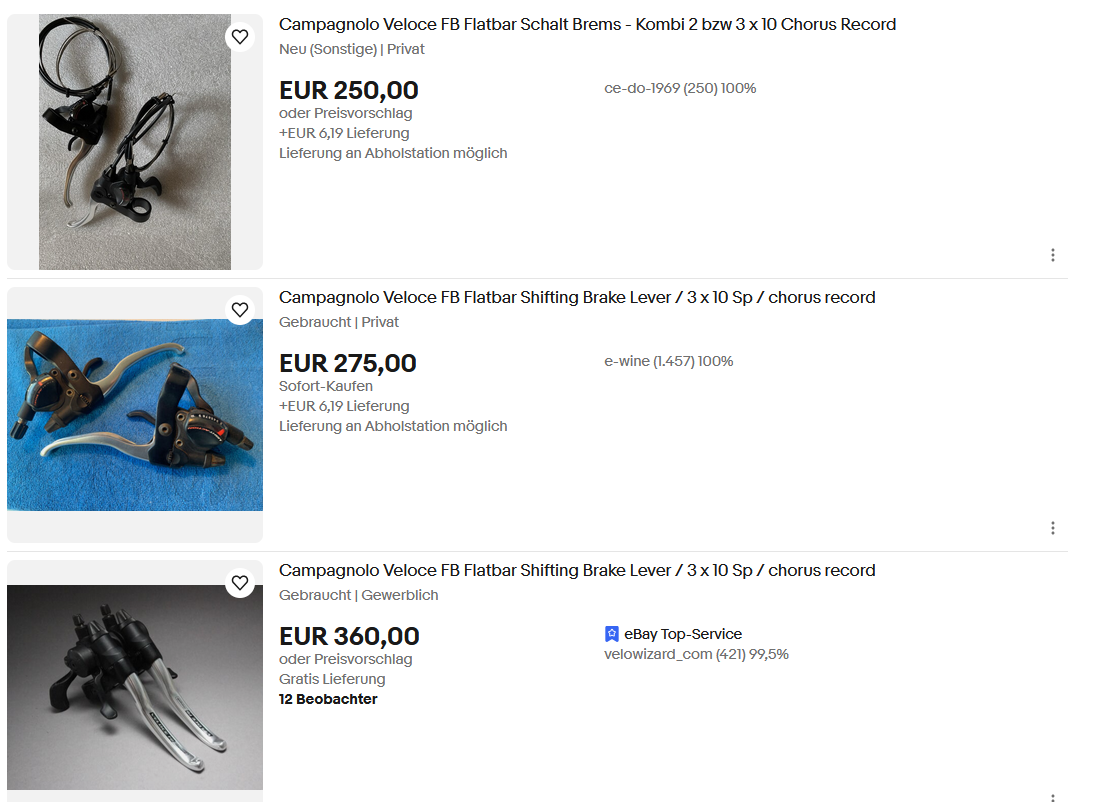The width and height of the screenshot is (1103, 802).
Task: View thumbnail of levers on gray background
Action: point(134,687)
